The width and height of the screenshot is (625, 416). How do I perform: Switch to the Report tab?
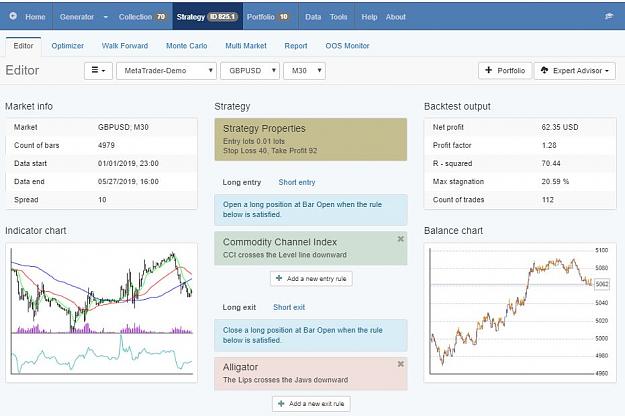(296, 46)
